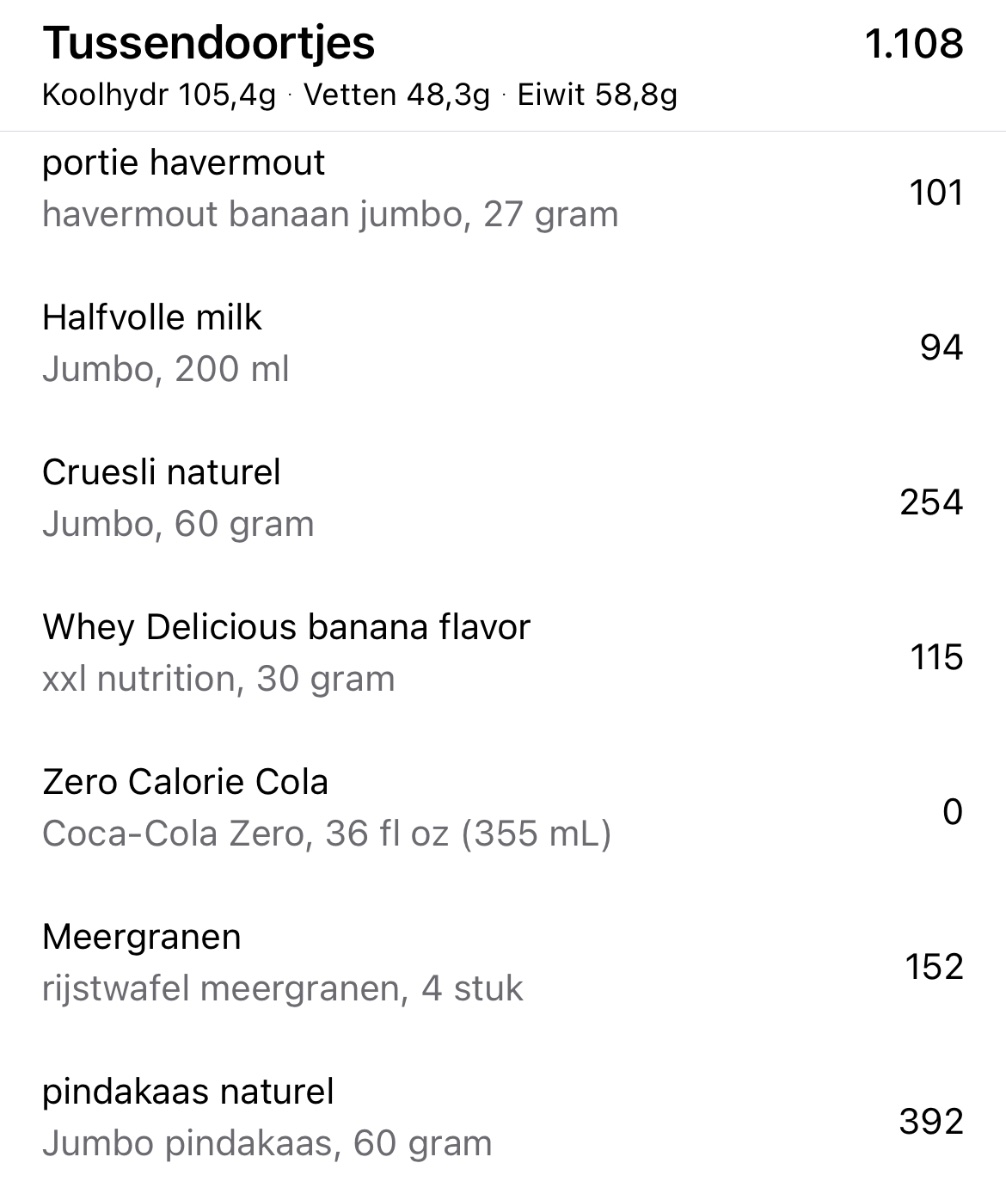
Task: Tap the 1.108 total calories value
Action: point(913,44)
